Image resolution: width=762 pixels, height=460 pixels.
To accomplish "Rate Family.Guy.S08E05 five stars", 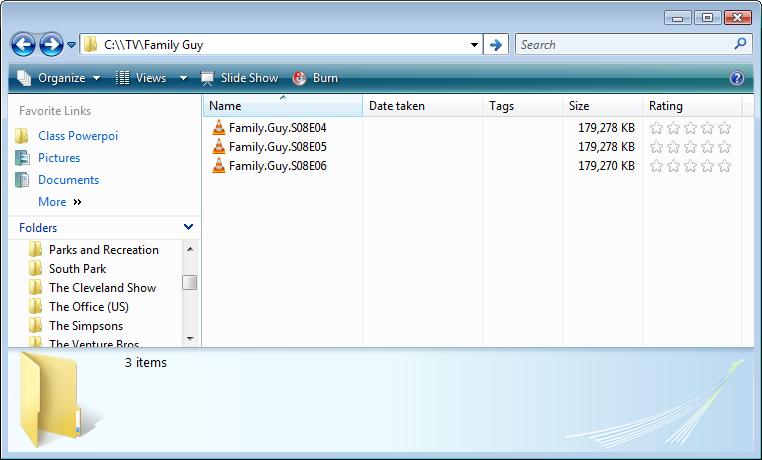I will 725,147.
